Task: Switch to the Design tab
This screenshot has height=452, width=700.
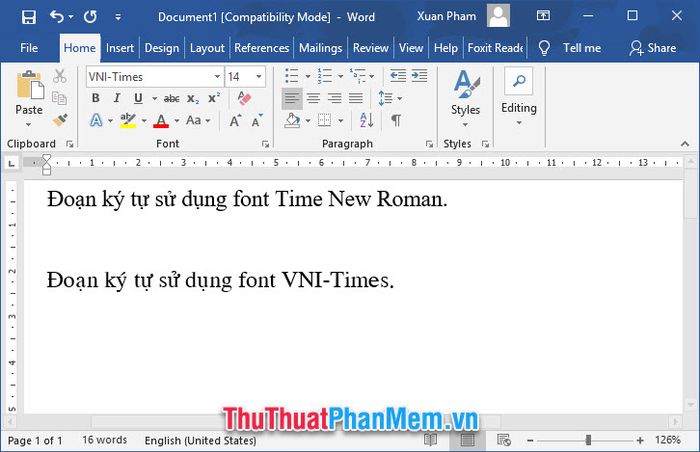Action: click(162, 48)
